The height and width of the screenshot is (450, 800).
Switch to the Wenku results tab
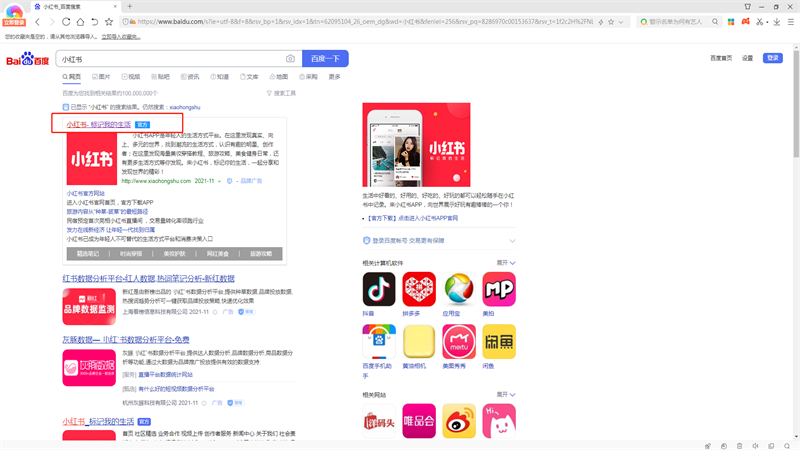click(x=249, y=77)
